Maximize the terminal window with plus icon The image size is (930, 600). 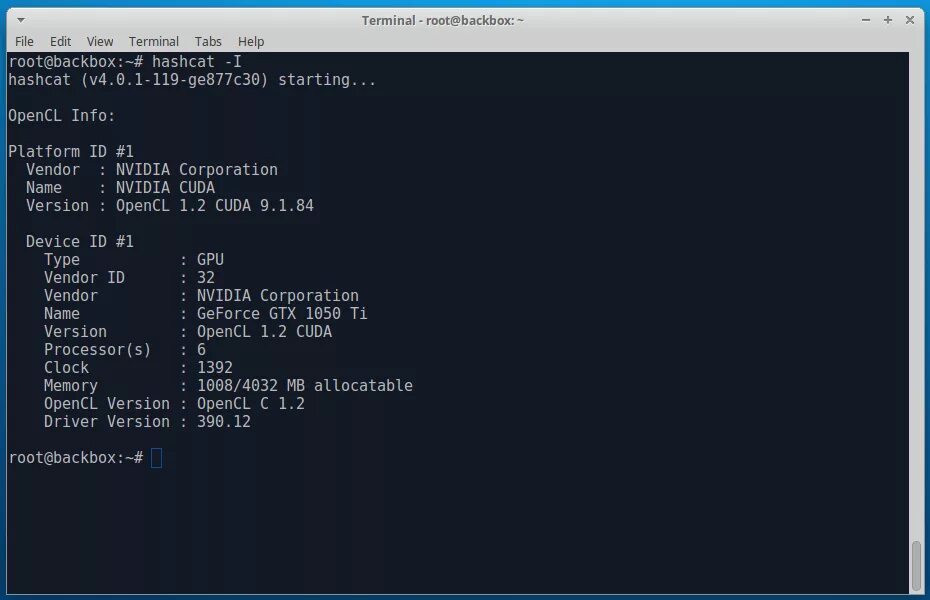888,20
